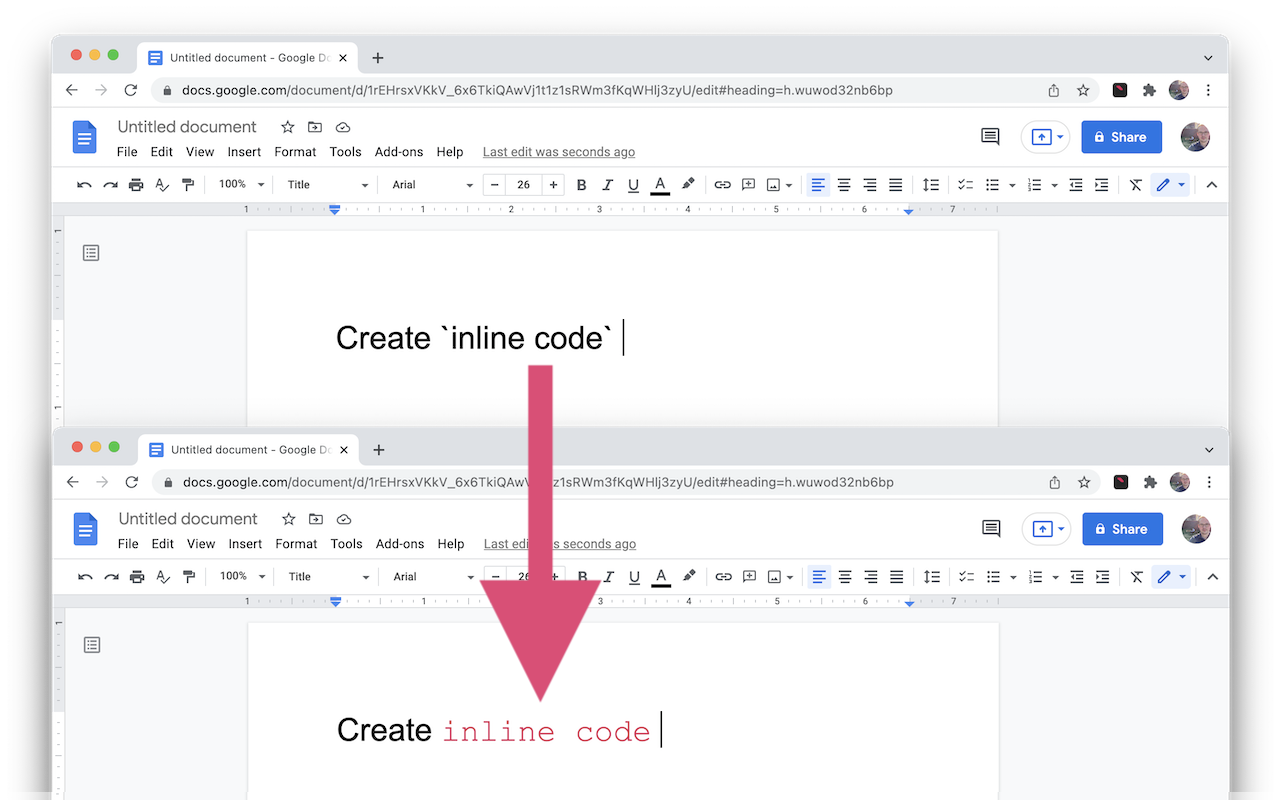
Task: Open Tools menu in bottom window
Action: pos(346,544)
